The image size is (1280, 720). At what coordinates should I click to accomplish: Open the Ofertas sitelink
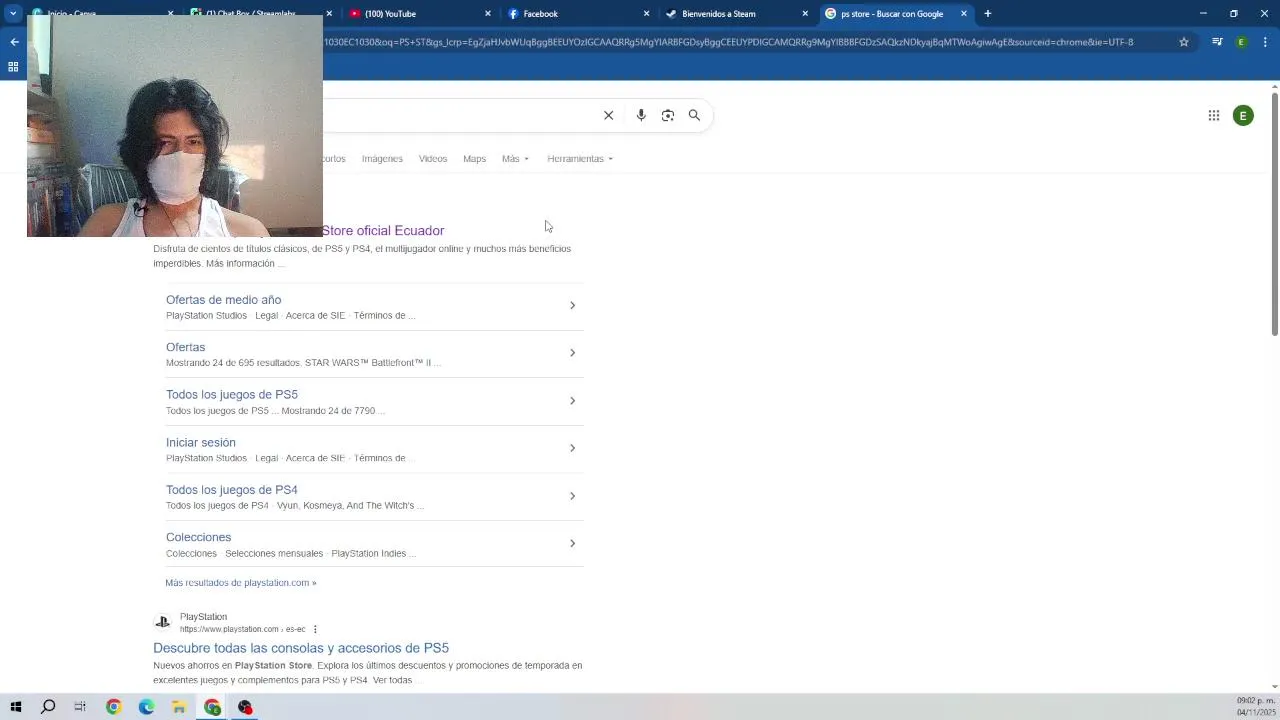185,347
